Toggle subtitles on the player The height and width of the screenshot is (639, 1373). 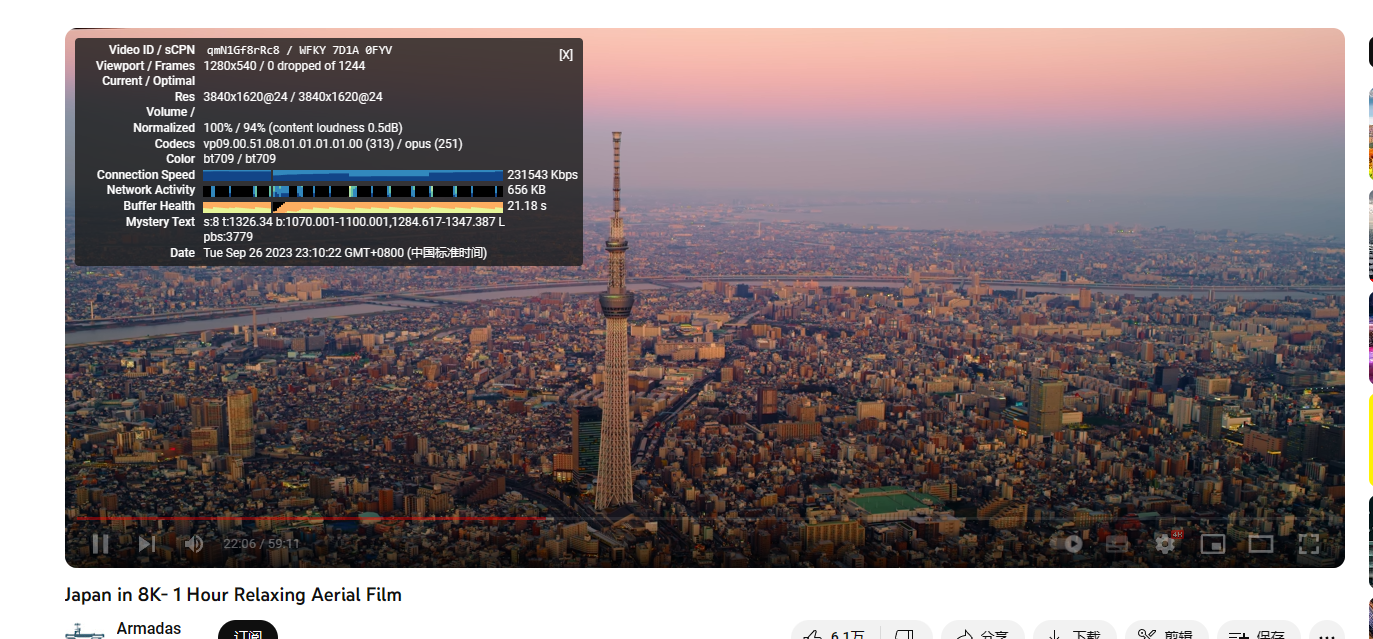1116,544
